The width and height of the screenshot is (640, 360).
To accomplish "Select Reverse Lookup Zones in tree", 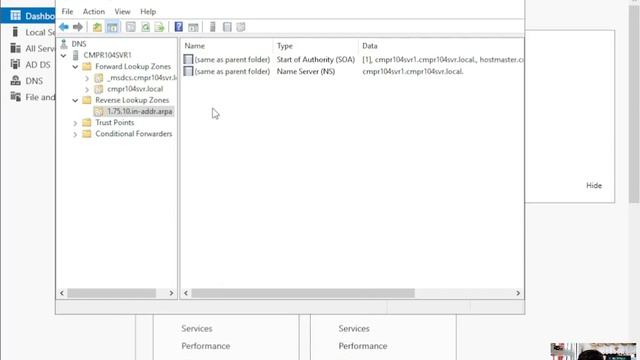I will [132, 100].
